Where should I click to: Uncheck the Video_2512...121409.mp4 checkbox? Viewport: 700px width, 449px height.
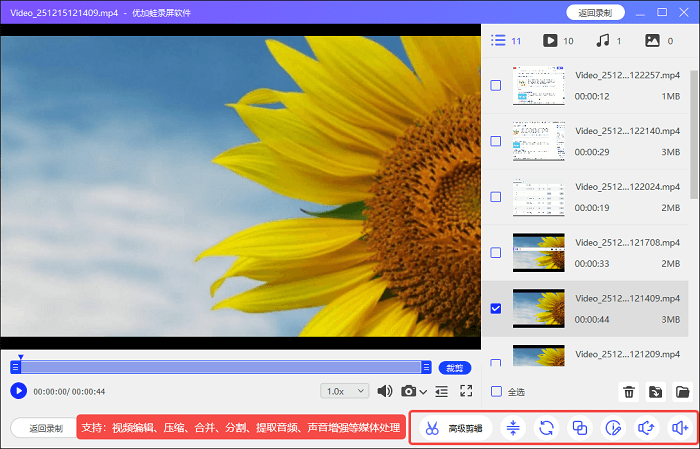click(x=496, y=308)
